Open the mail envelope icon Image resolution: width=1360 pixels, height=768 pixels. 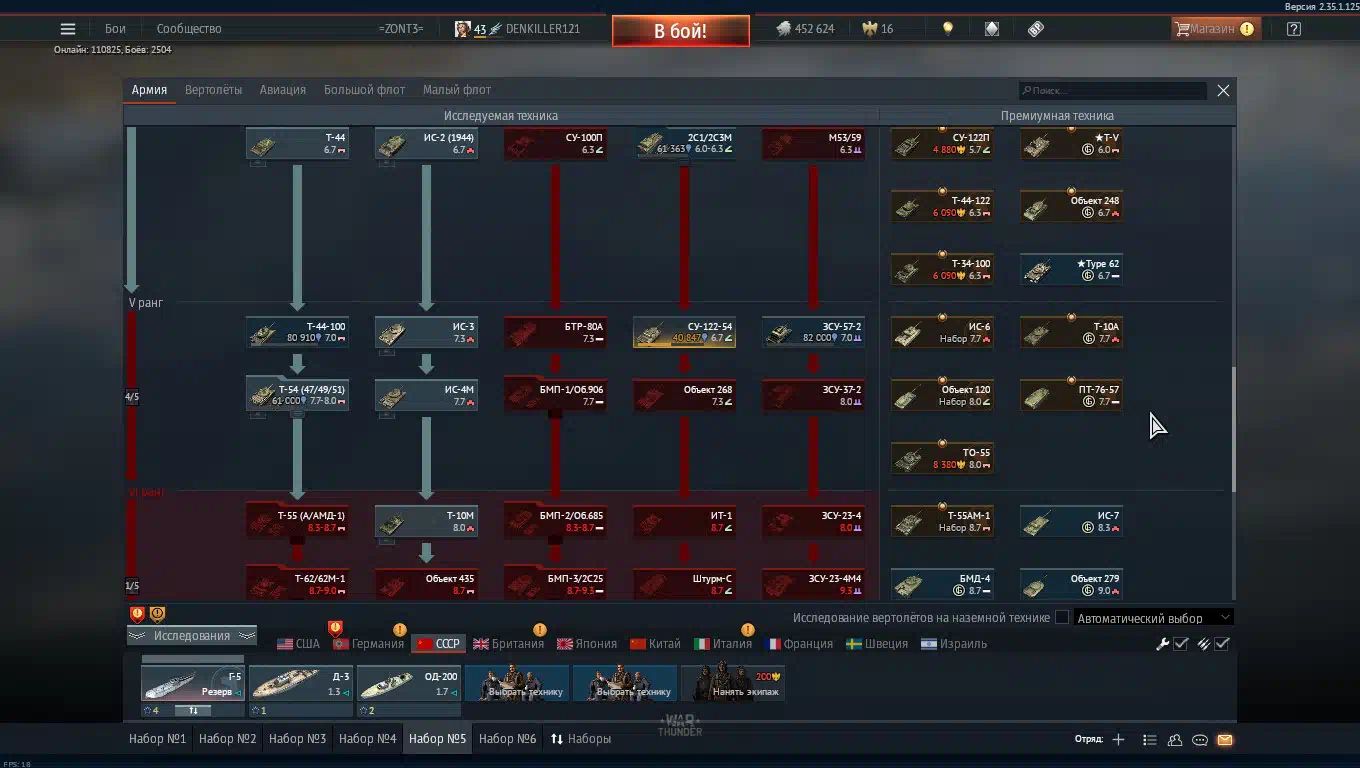[x=1225, y=740]
